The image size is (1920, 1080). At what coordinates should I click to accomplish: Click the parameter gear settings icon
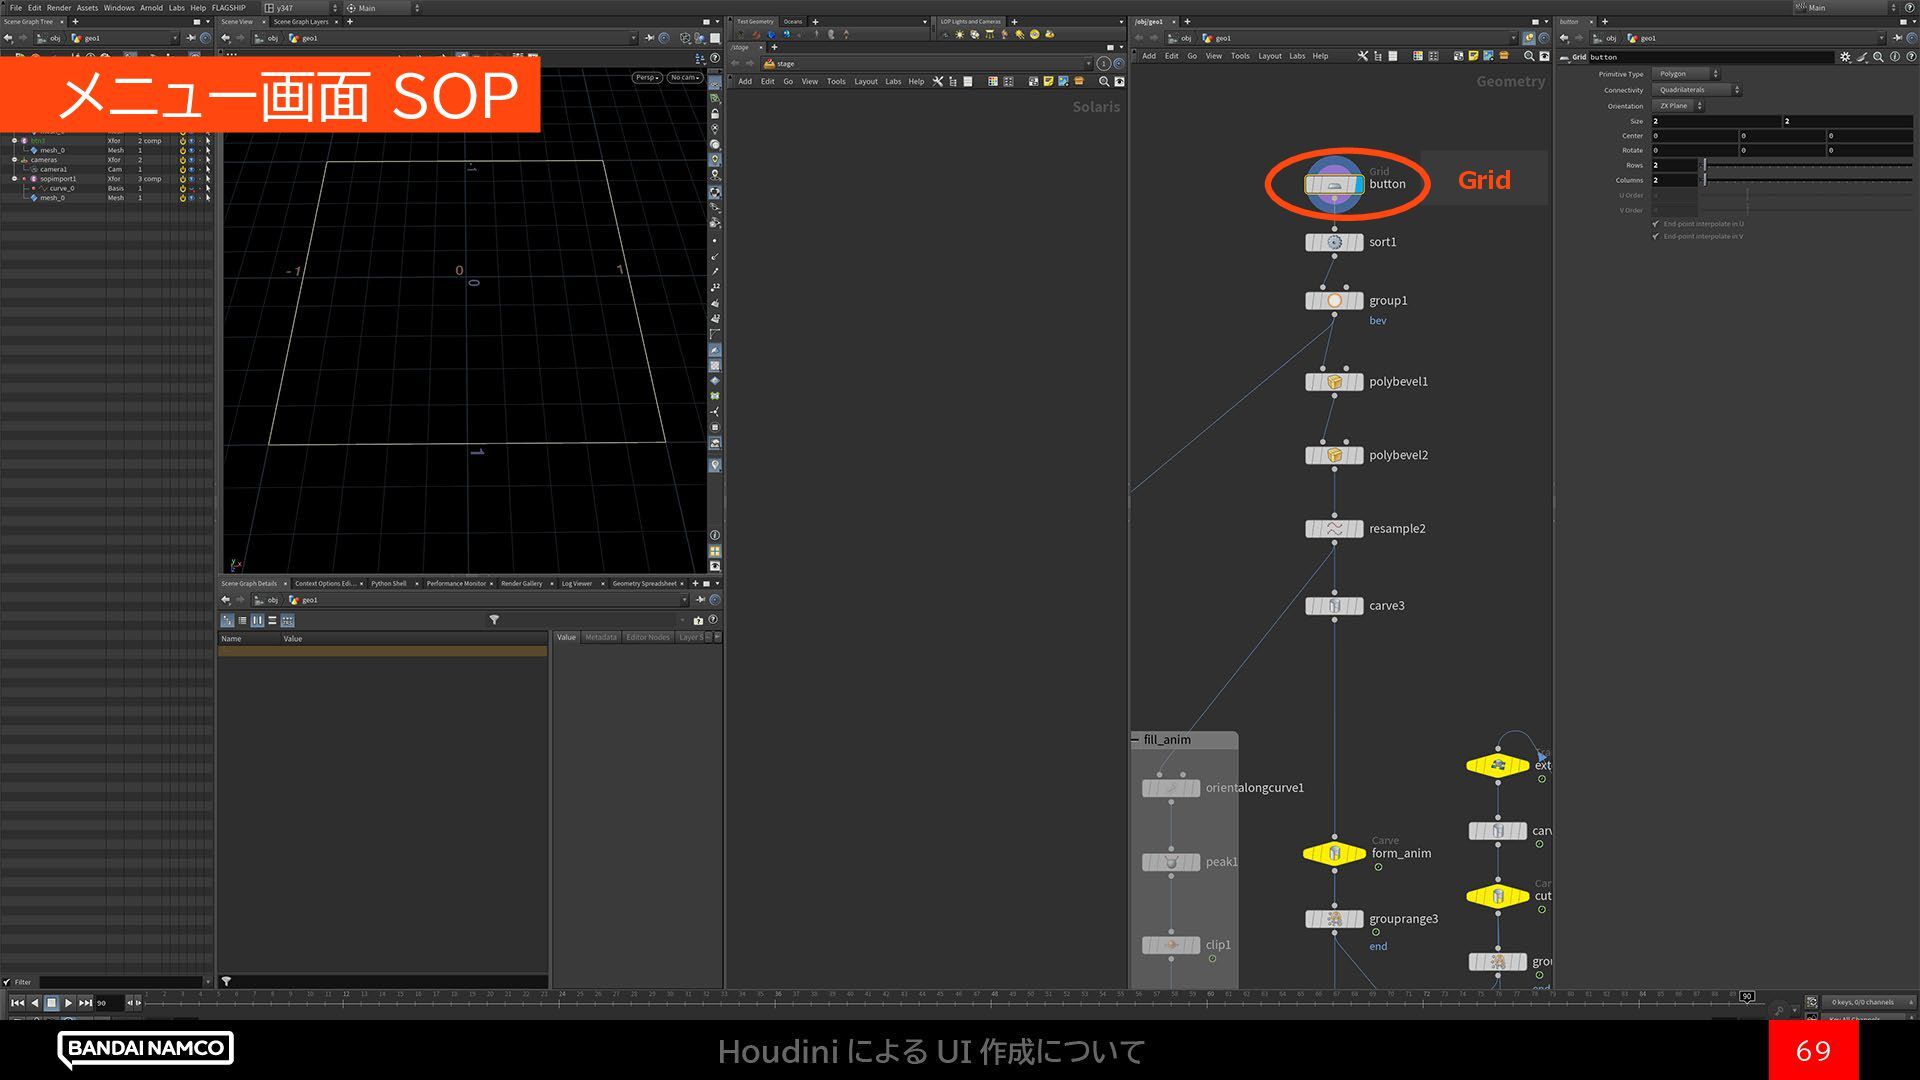(1845, 57)
